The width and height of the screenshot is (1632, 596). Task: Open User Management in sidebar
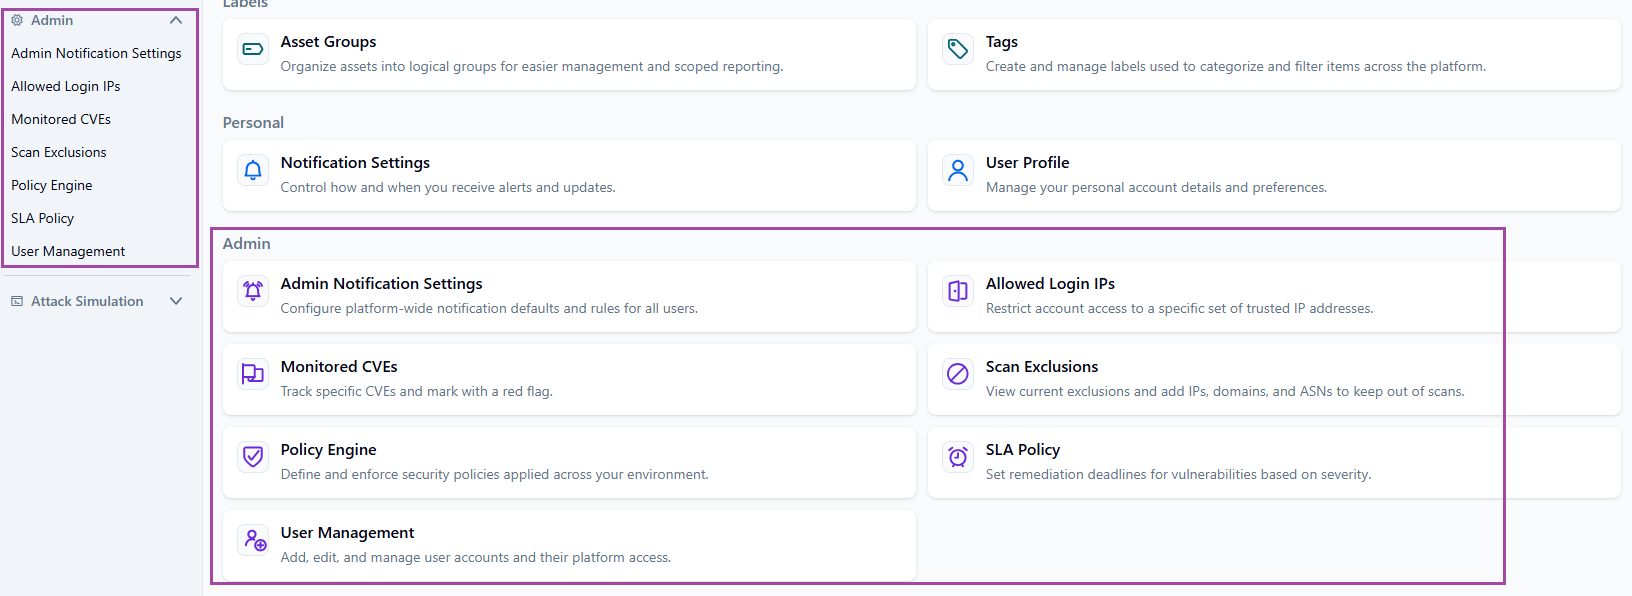(x=68, y=251)
